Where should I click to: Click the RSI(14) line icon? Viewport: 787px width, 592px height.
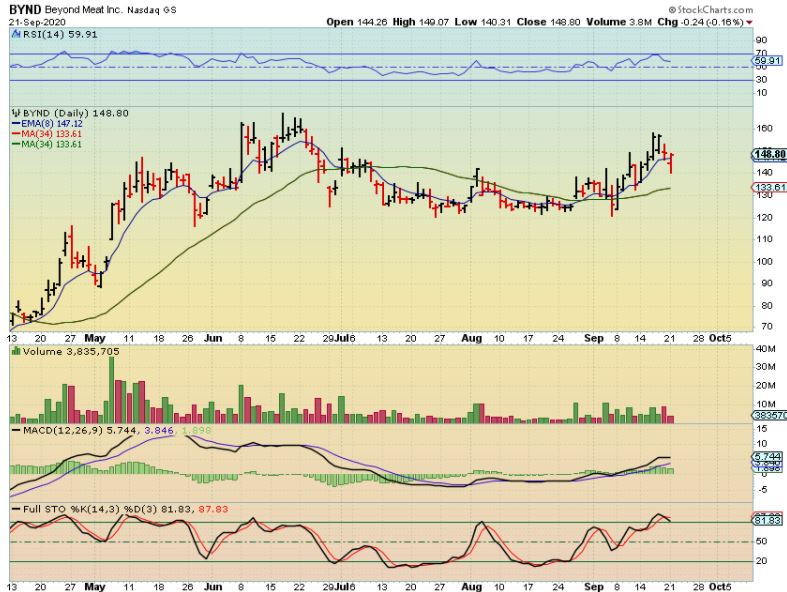coord(15,35)
